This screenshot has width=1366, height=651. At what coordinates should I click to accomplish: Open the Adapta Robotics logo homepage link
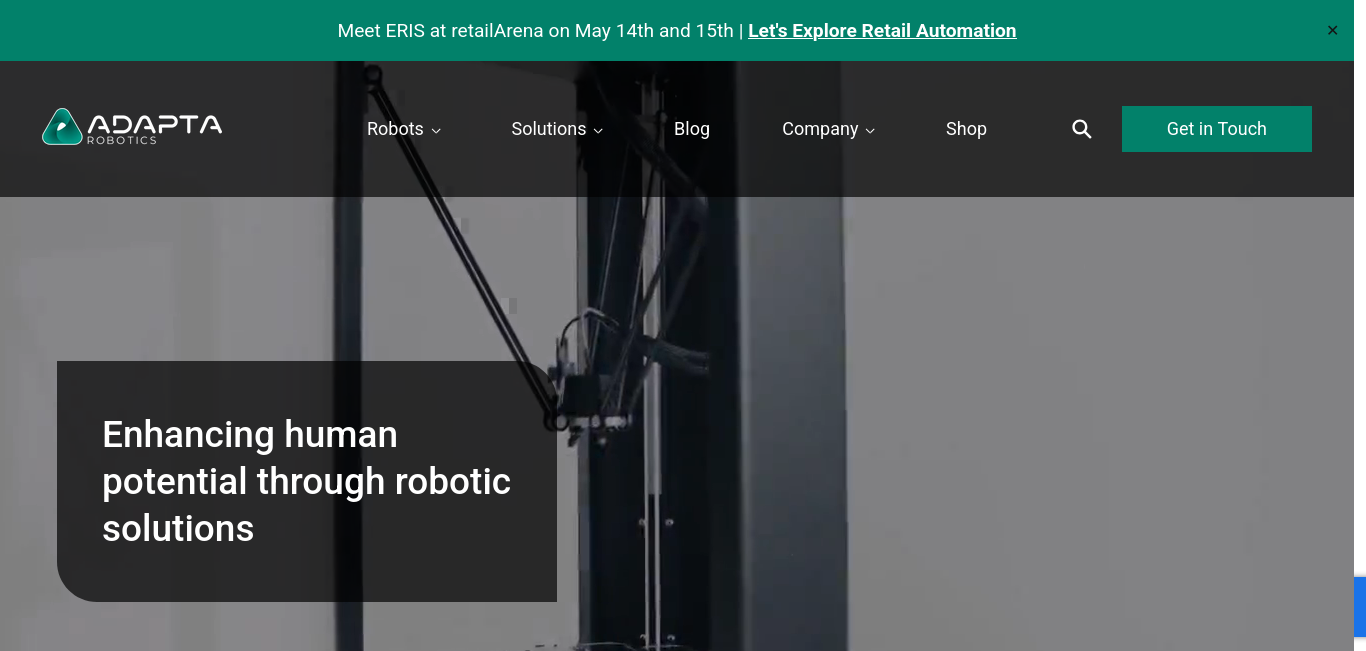132,127
